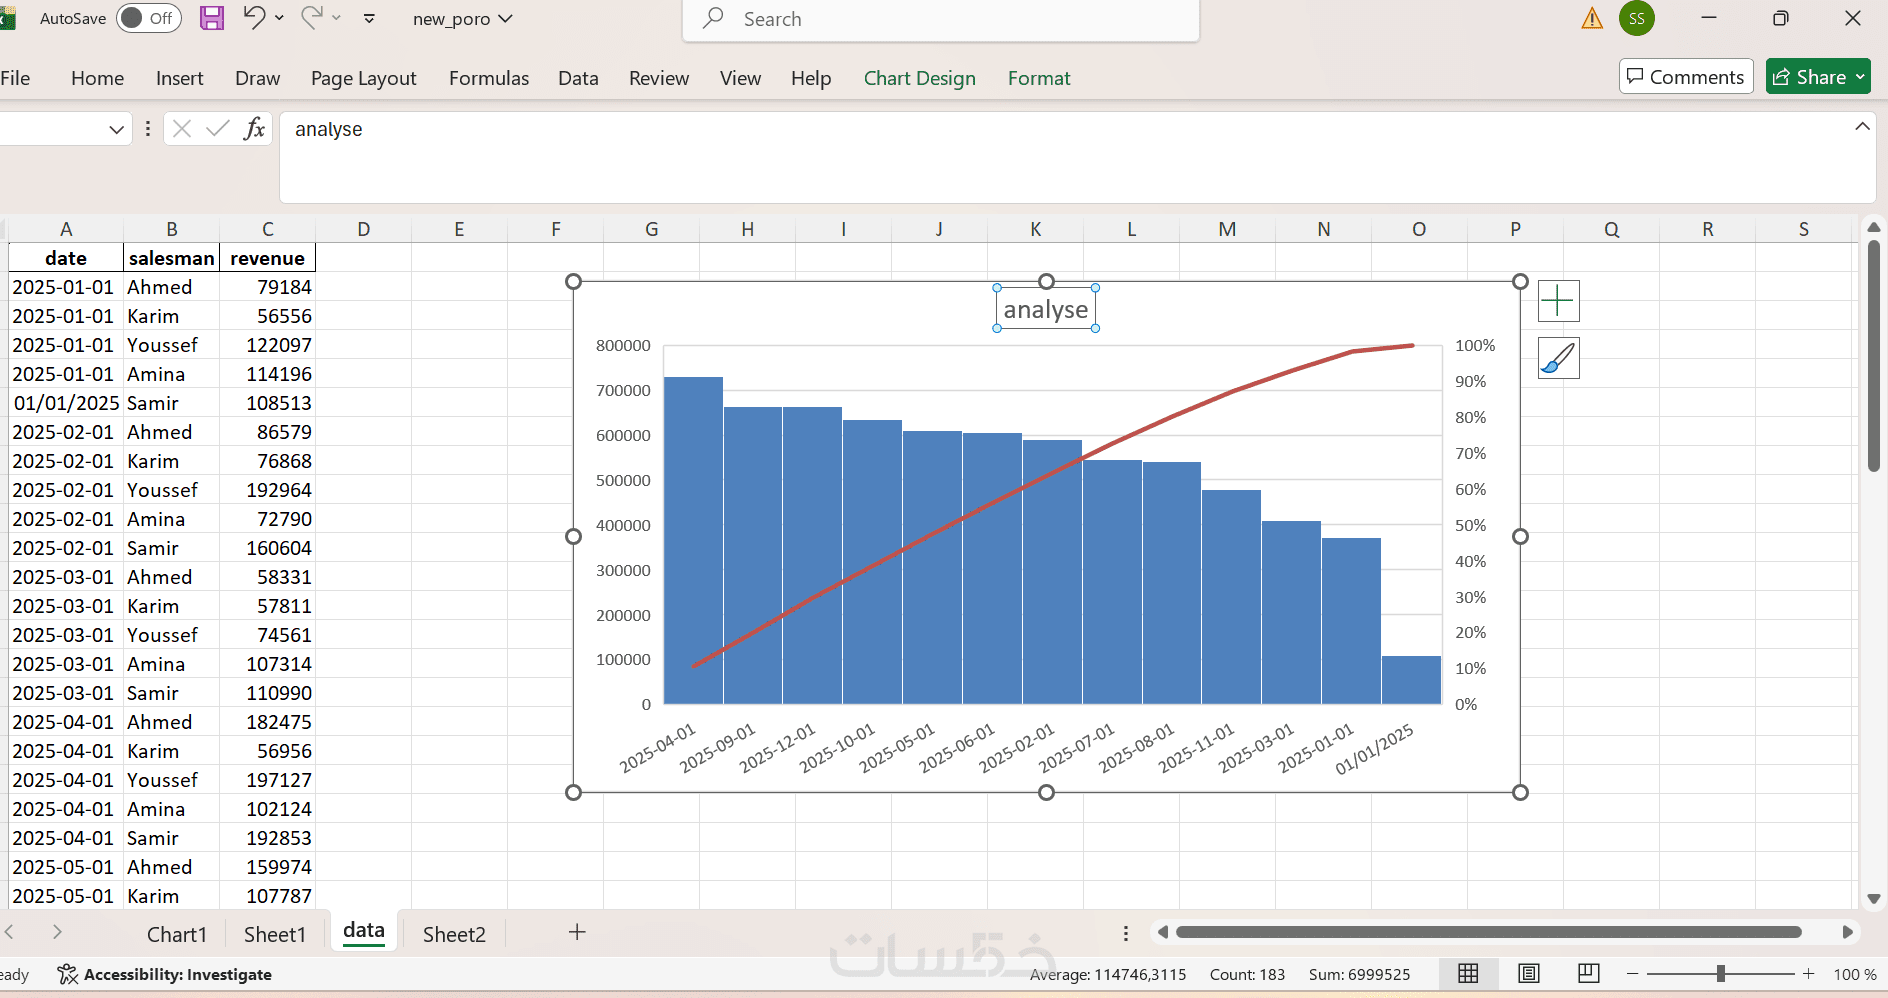Click the Share button
The image size is (1888, 998).
pyautogui.click(x=1818, y=77)
